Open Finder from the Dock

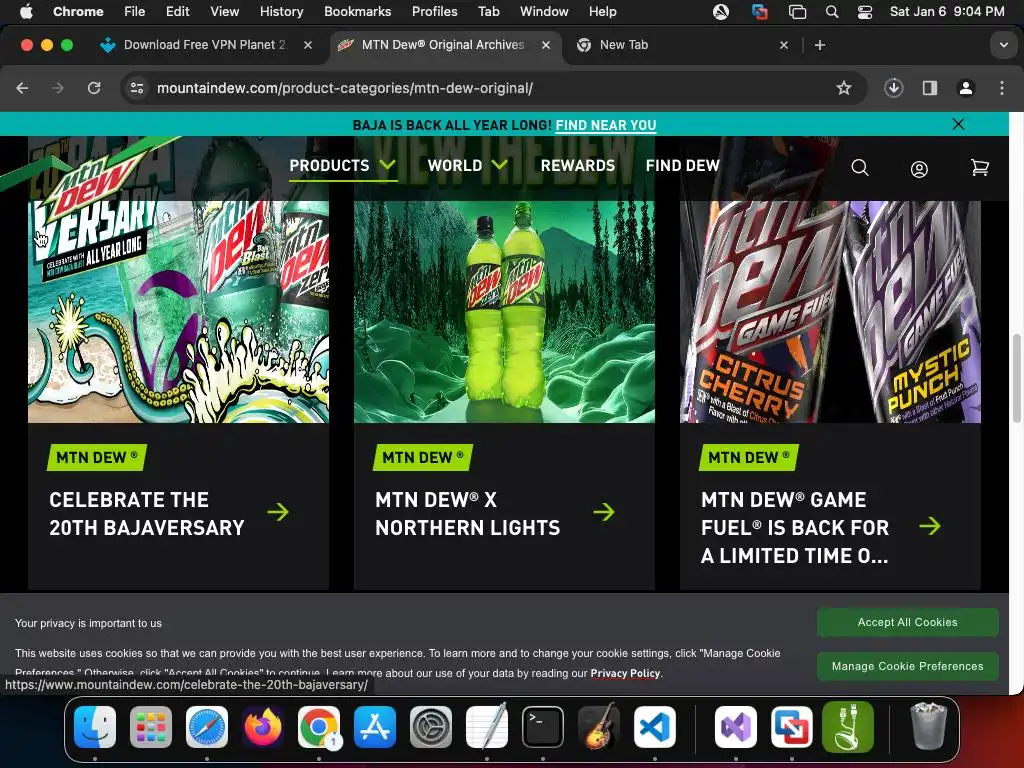pyautogui.click(x=95, y=727)
